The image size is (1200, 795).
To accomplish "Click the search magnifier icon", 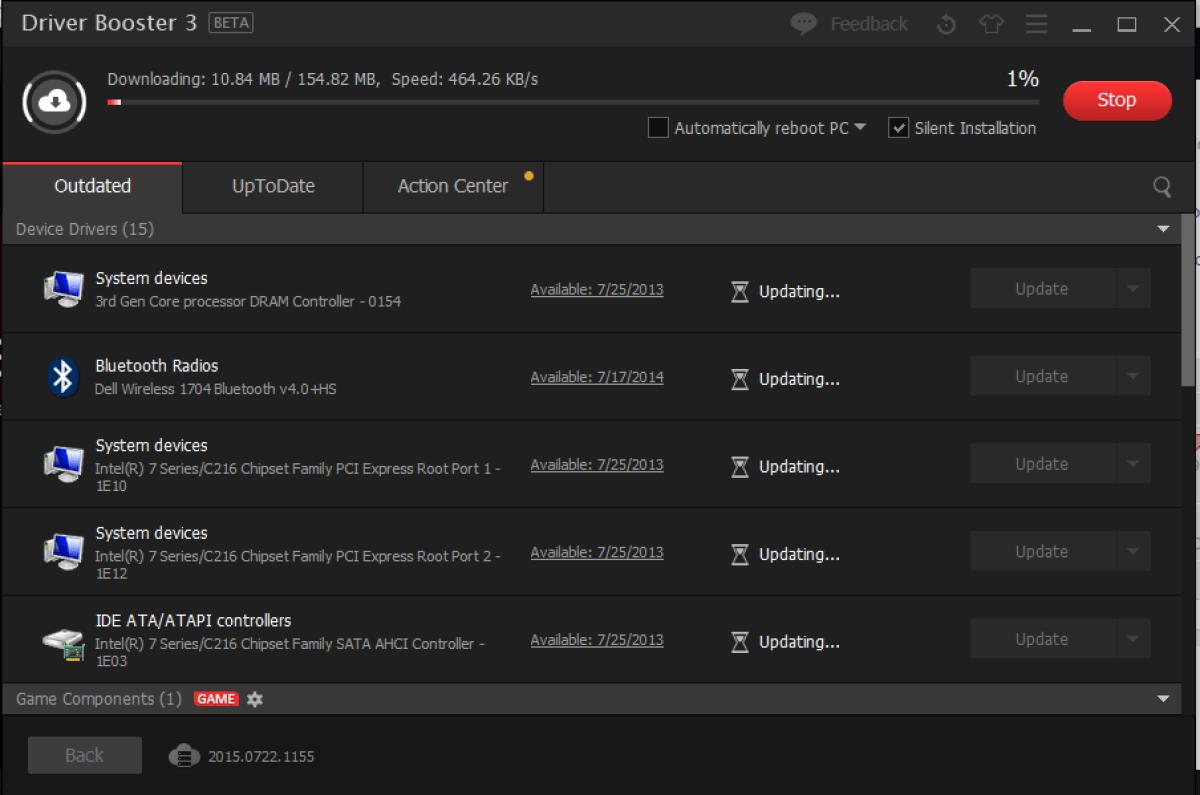I will pyautogui.click(x=1161, y=186).
